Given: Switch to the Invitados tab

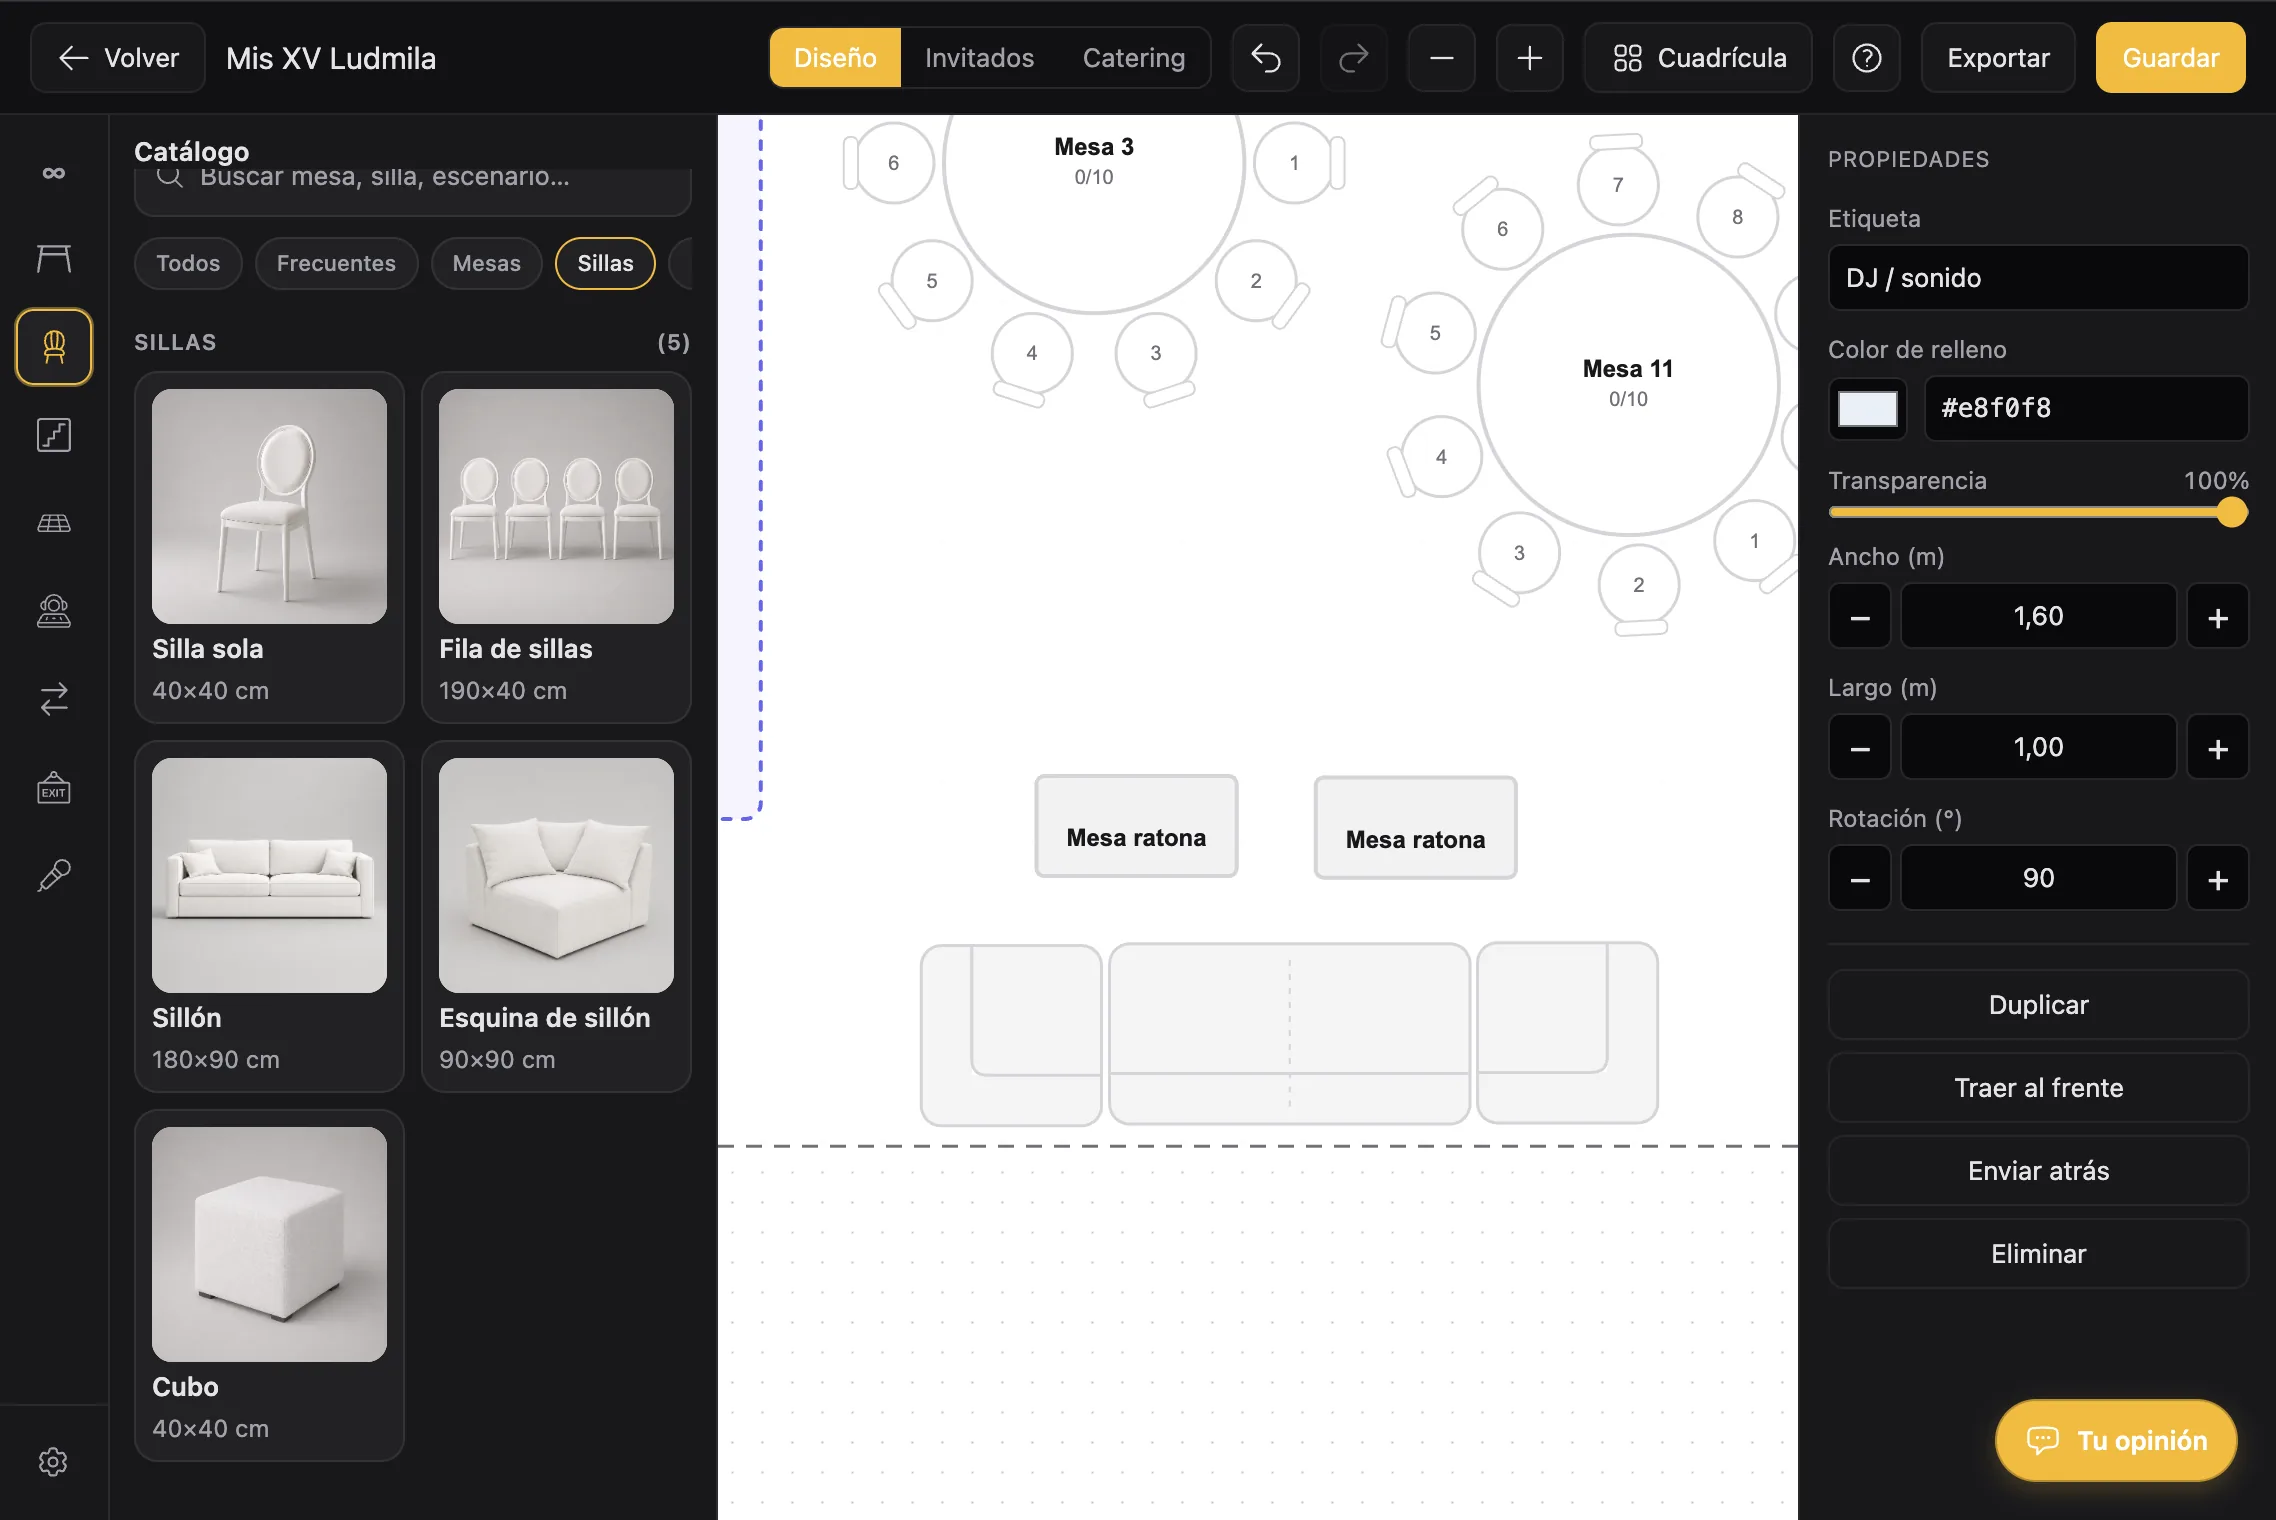Looking at the screenshot, I should (979, 58).
